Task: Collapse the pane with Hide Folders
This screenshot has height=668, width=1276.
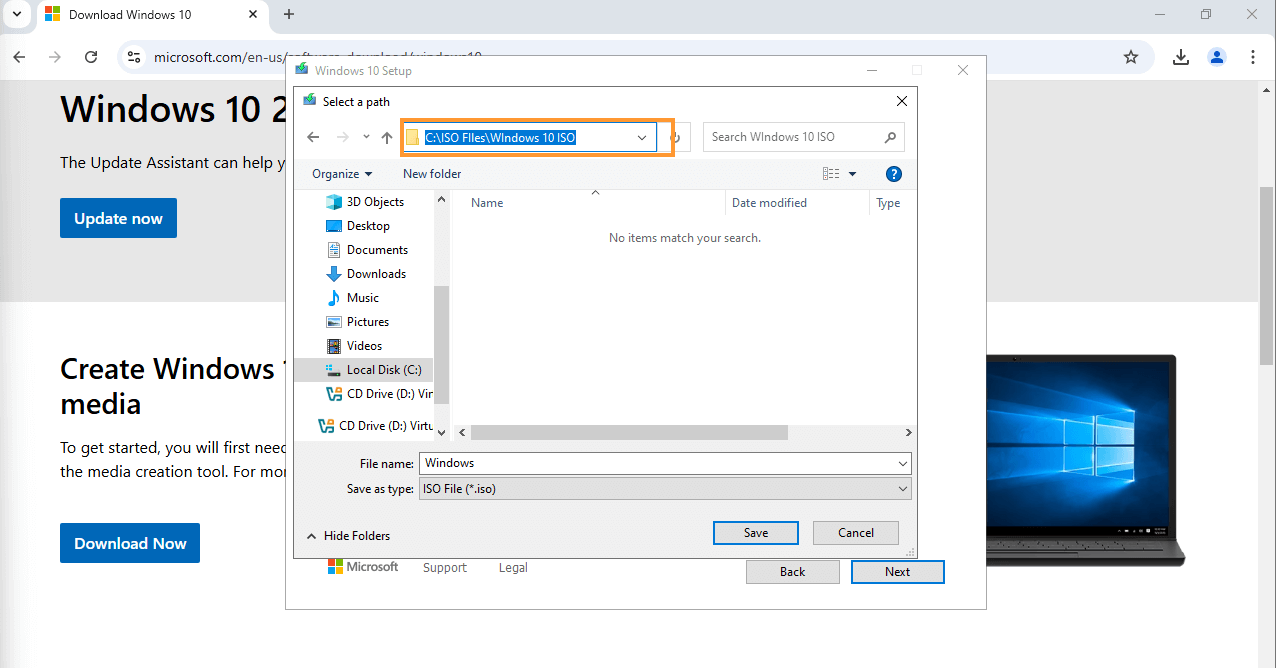Action: coord(348,536)
